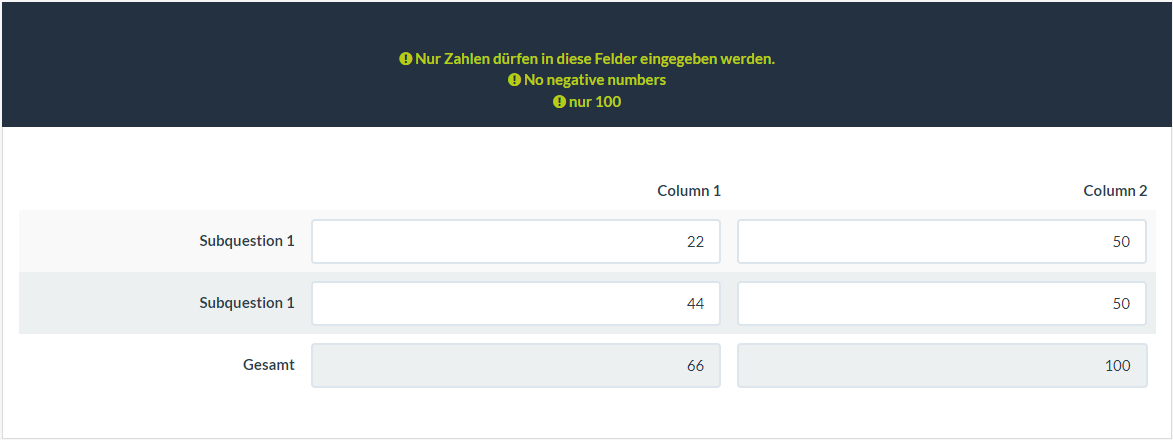Image resolution: width=1173 pixels, height=440 pixels.
Task: Focus the second-row Column 2 field with 50
Action: 942,303
